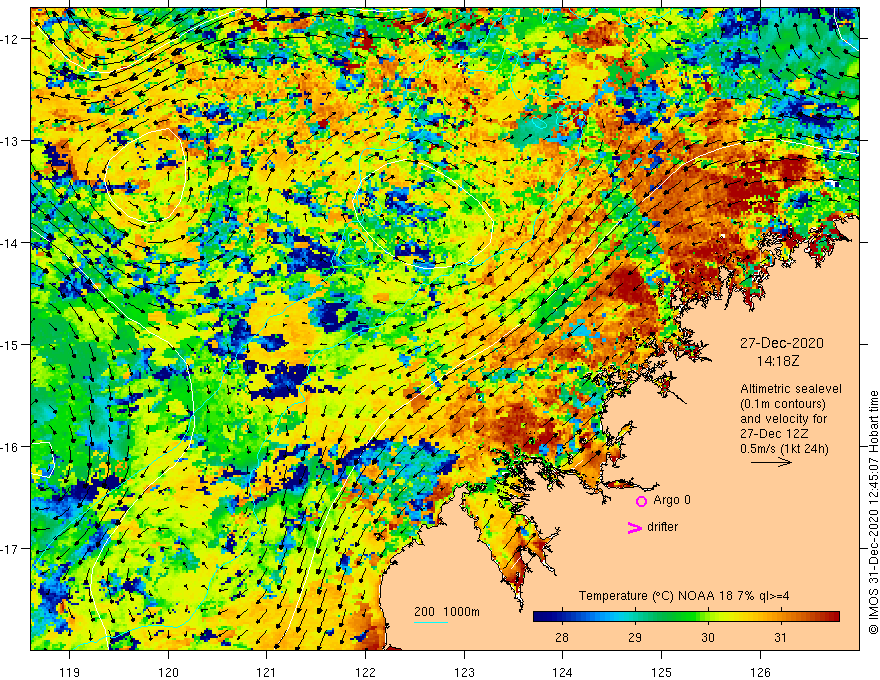Viewport: 880px width, 680px height.
Task: Click longitude axis label 126
Action: click(760, 672)
